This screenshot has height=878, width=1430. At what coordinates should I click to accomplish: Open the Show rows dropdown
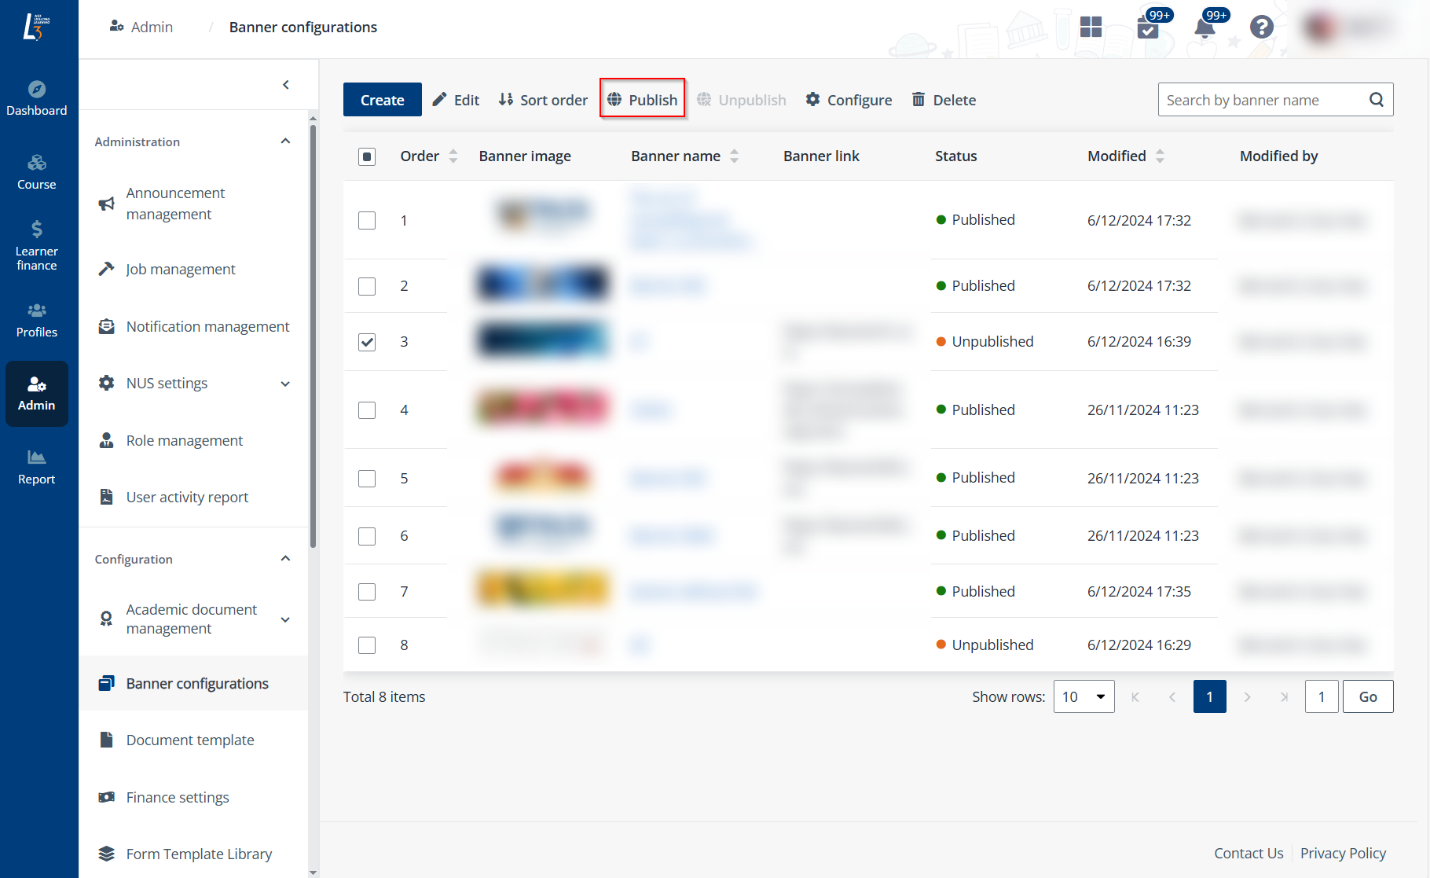[x=1084, y=697]
